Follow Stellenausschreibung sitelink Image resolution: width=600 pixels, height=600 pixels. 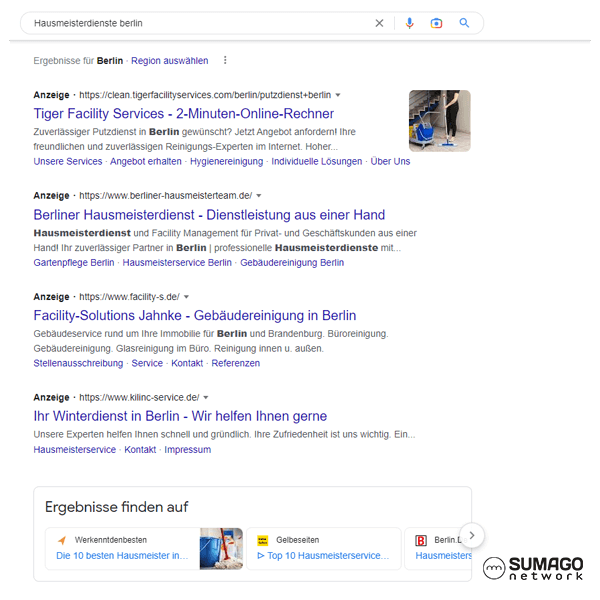coord(78,363)
